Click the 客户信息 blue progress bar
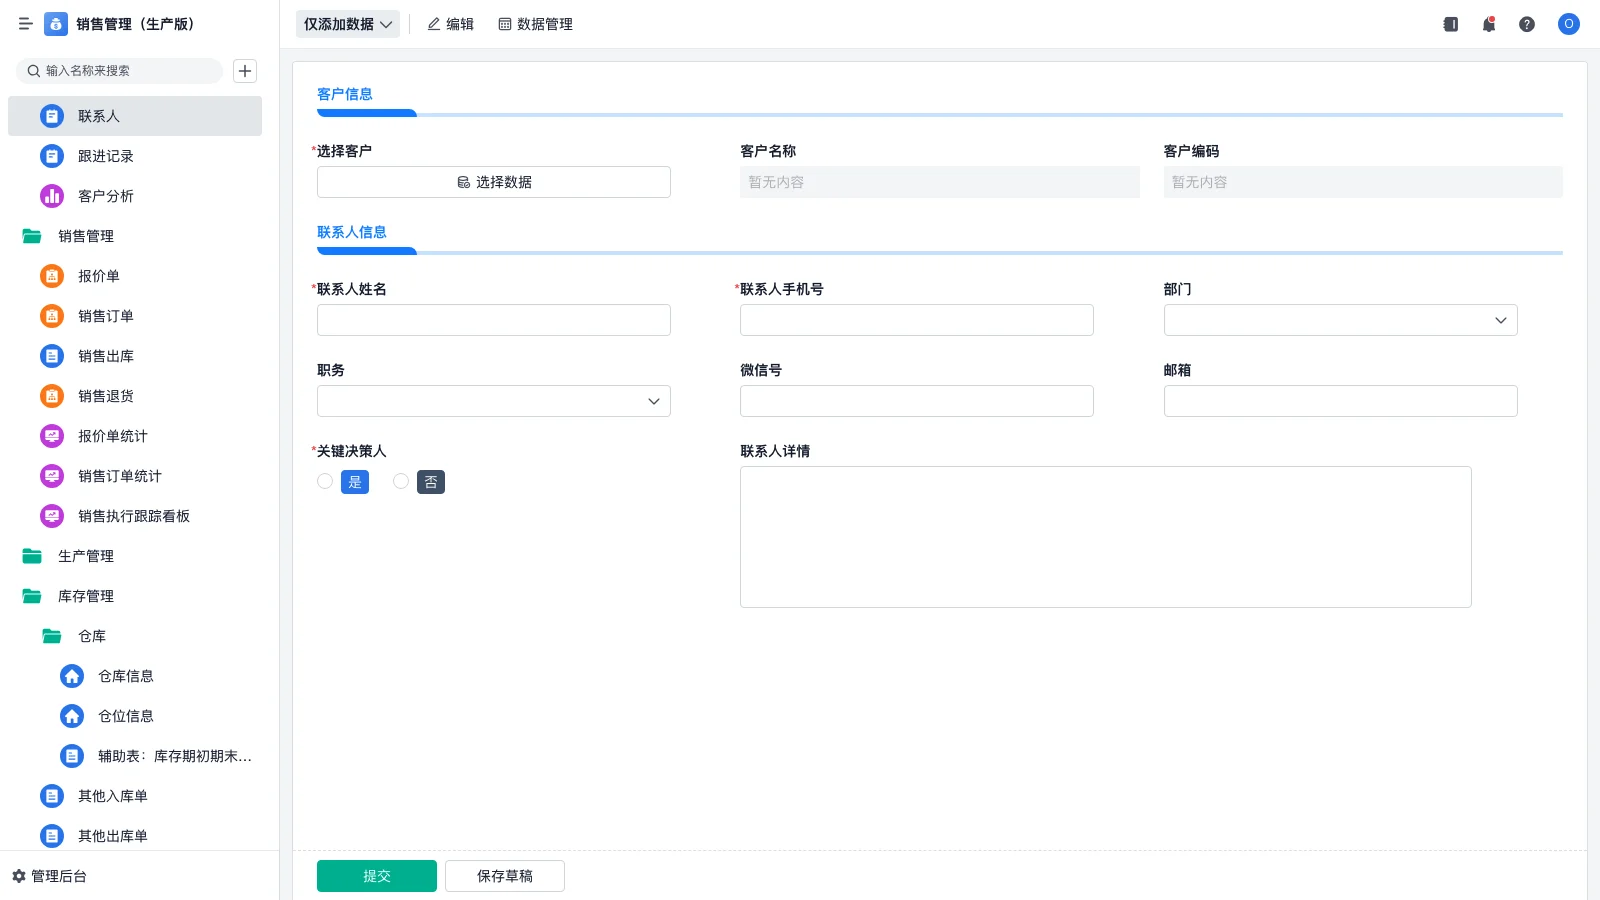This screenshot has width=1600, height=900. 366,113
